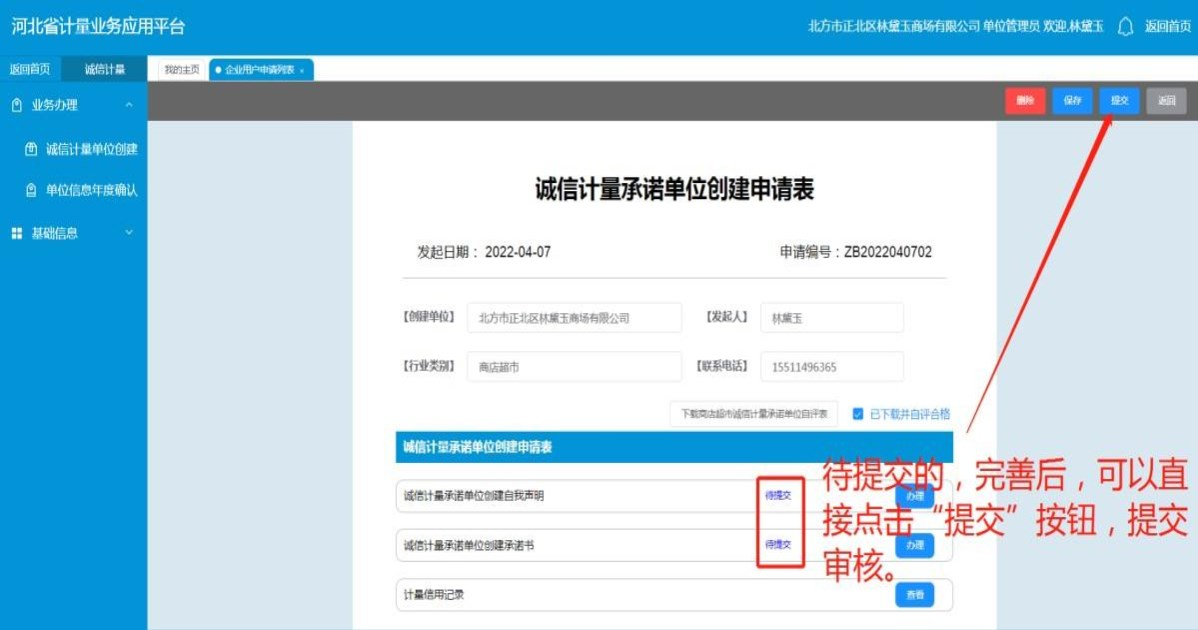Click the 单位信息年度确认 sidebar icon
Screen dimensions: 1198x630
click(x=31, y=190)
